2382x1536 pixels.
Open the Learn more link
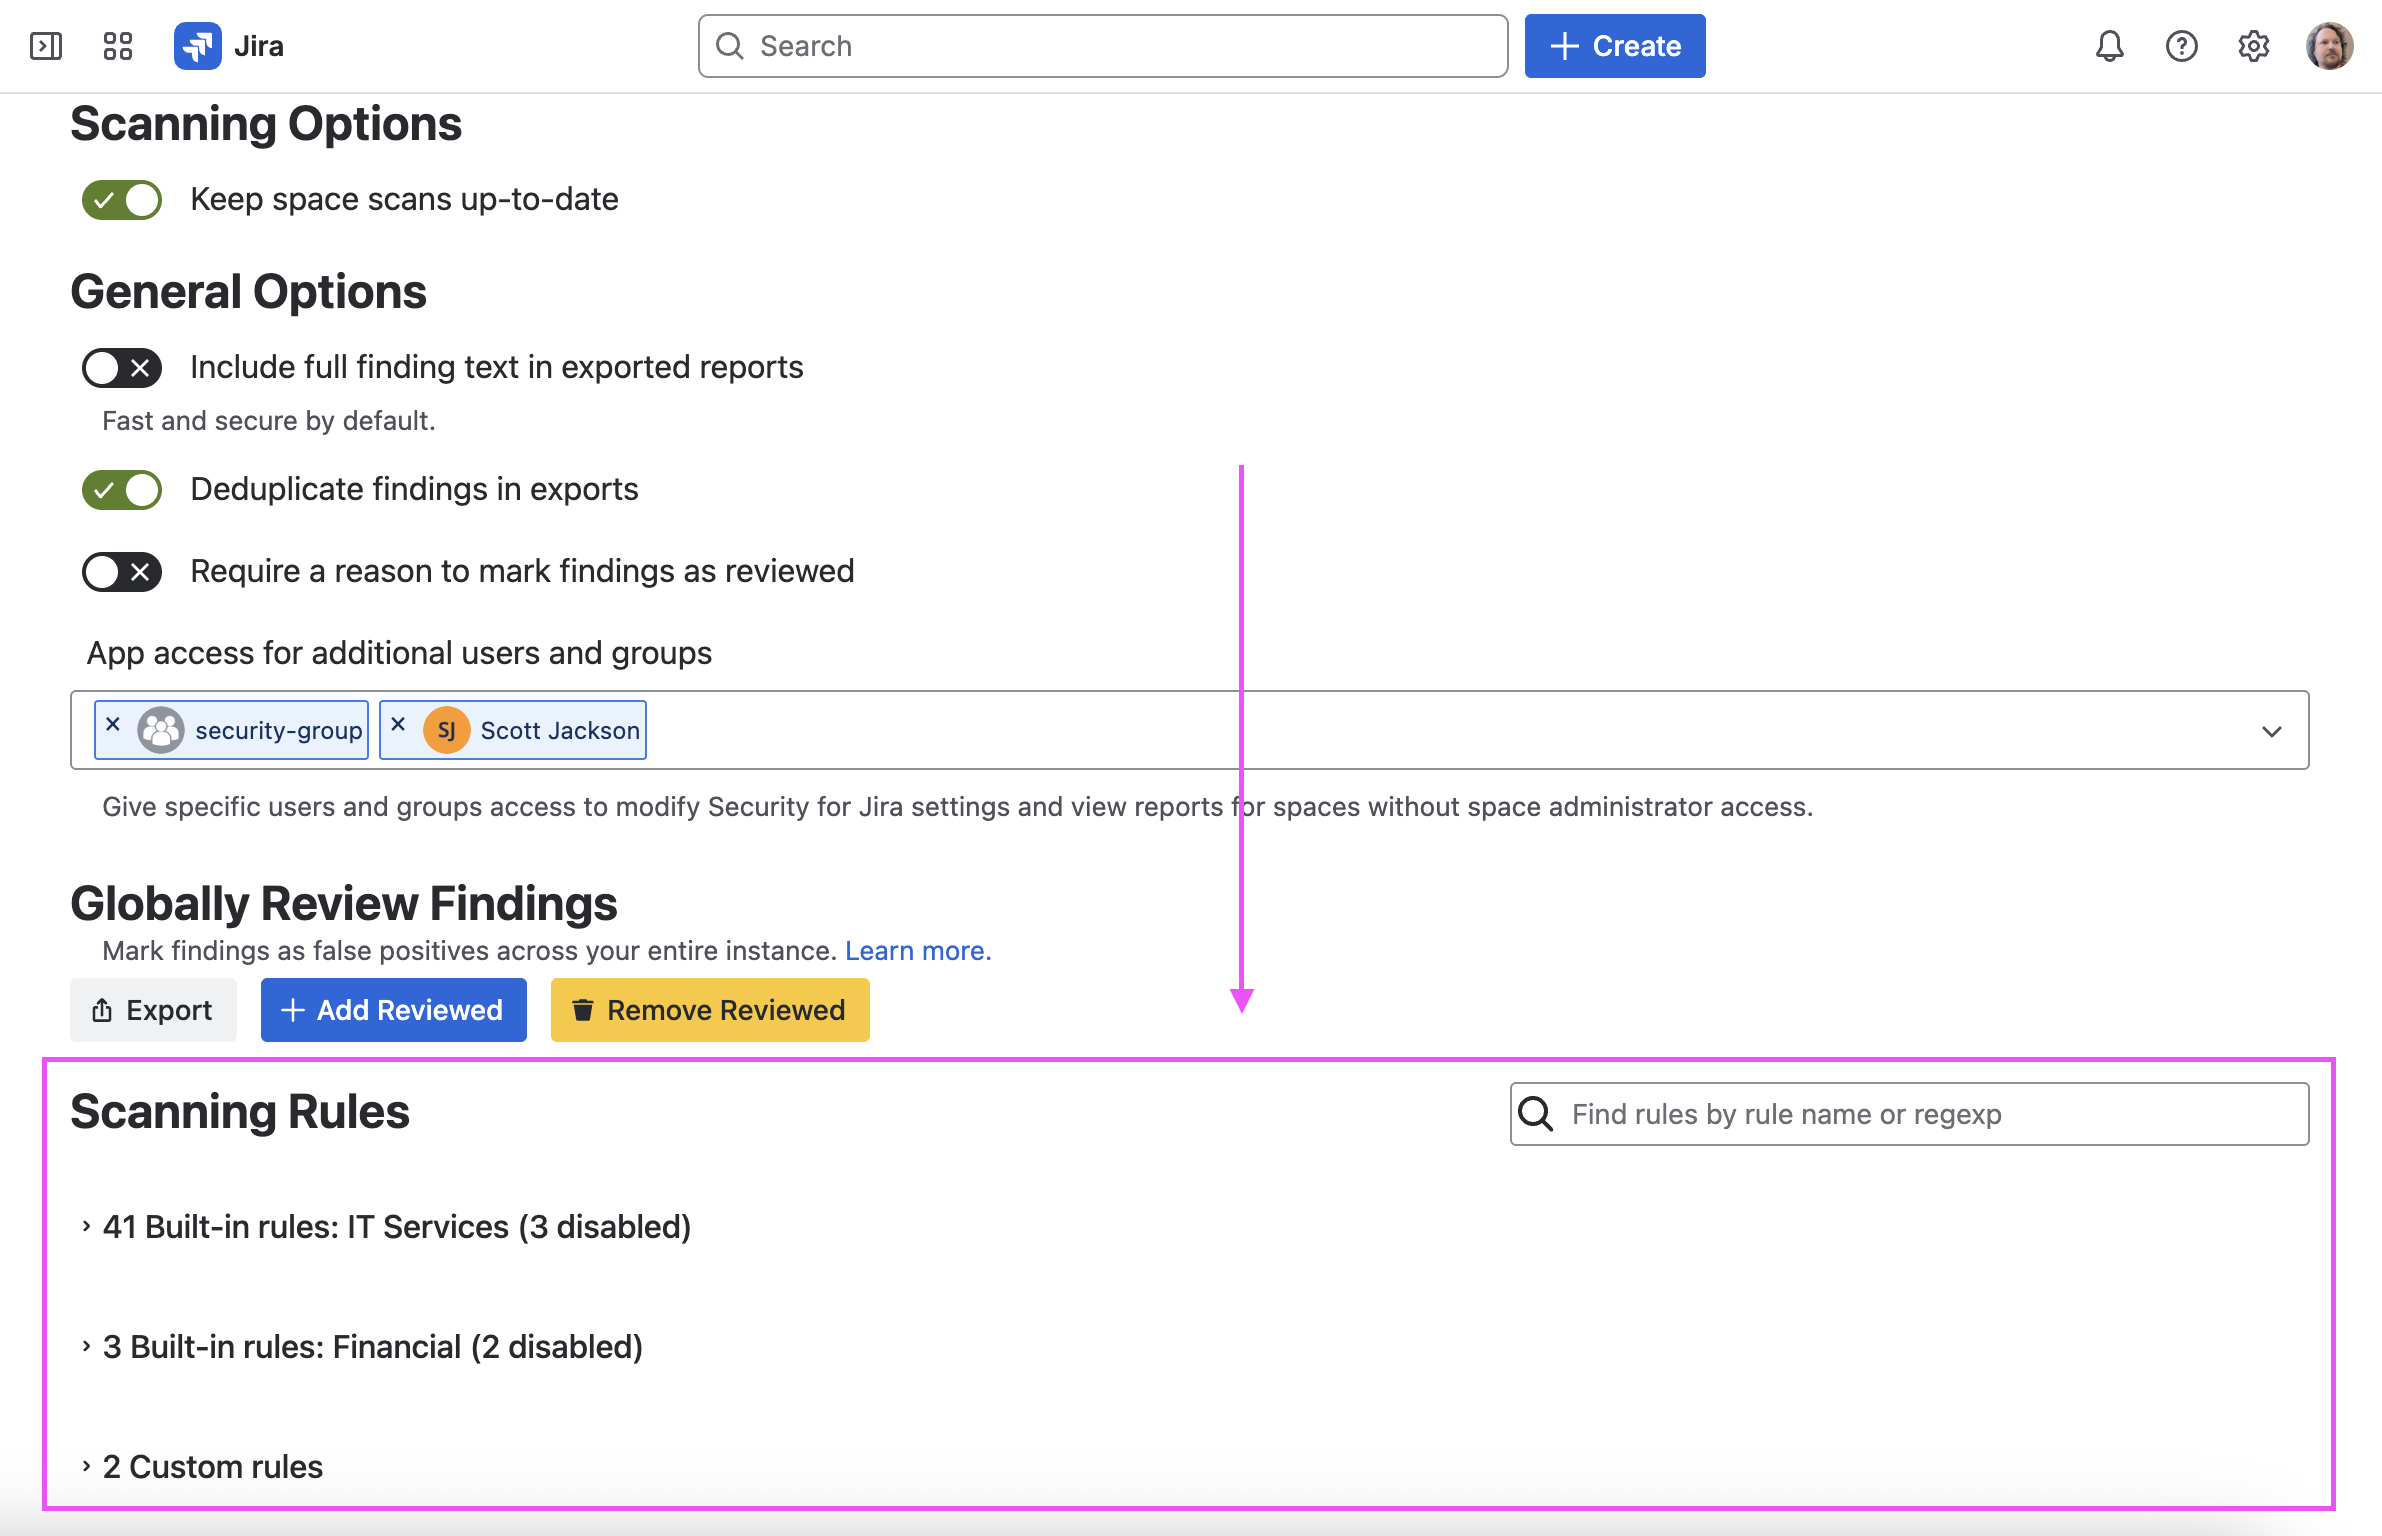[x=917, y=951]
